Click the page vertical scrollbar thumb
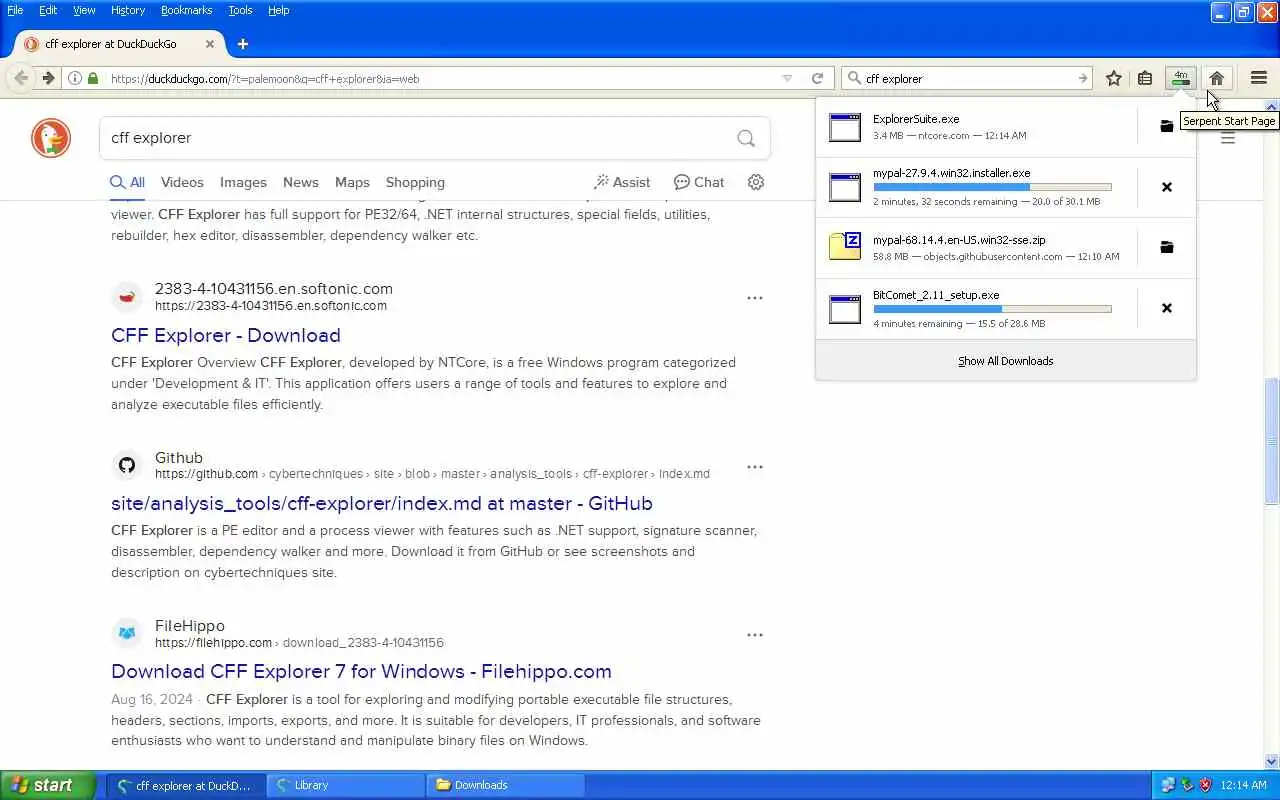The height and width of the screenshot is (800, 1280). coord(1272,441)
